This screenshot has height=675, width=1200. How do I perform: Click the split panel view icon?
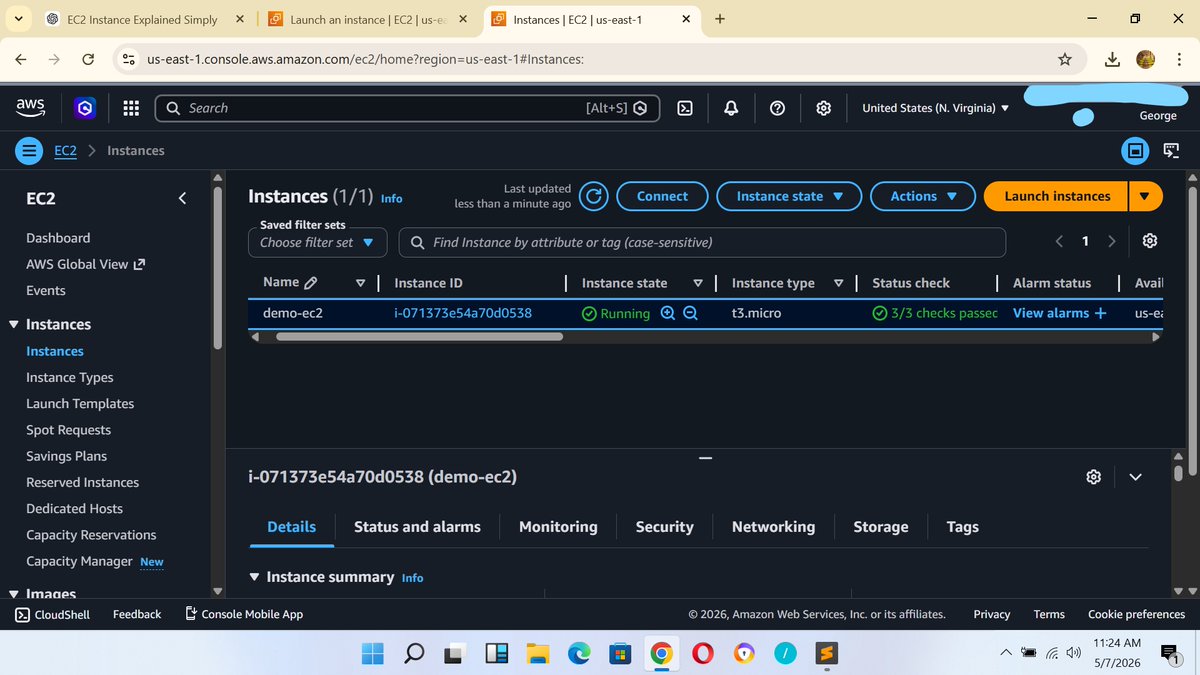tap(1135, 151)
